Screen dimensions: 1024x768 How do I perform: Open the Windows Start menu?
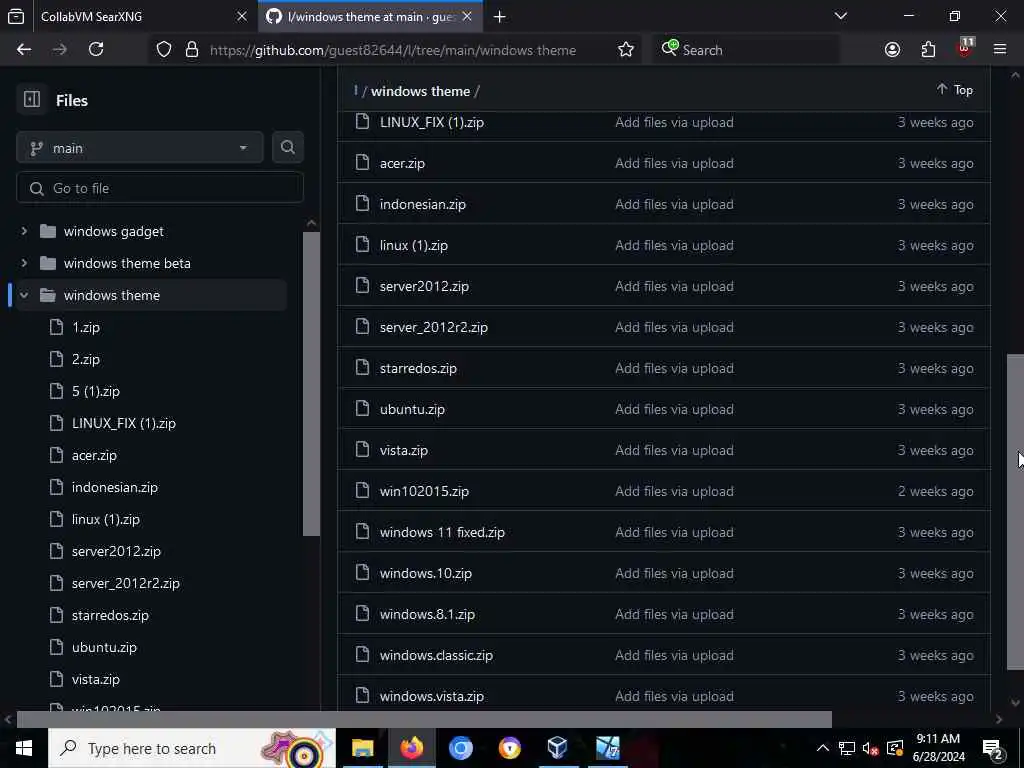(24, 748)
